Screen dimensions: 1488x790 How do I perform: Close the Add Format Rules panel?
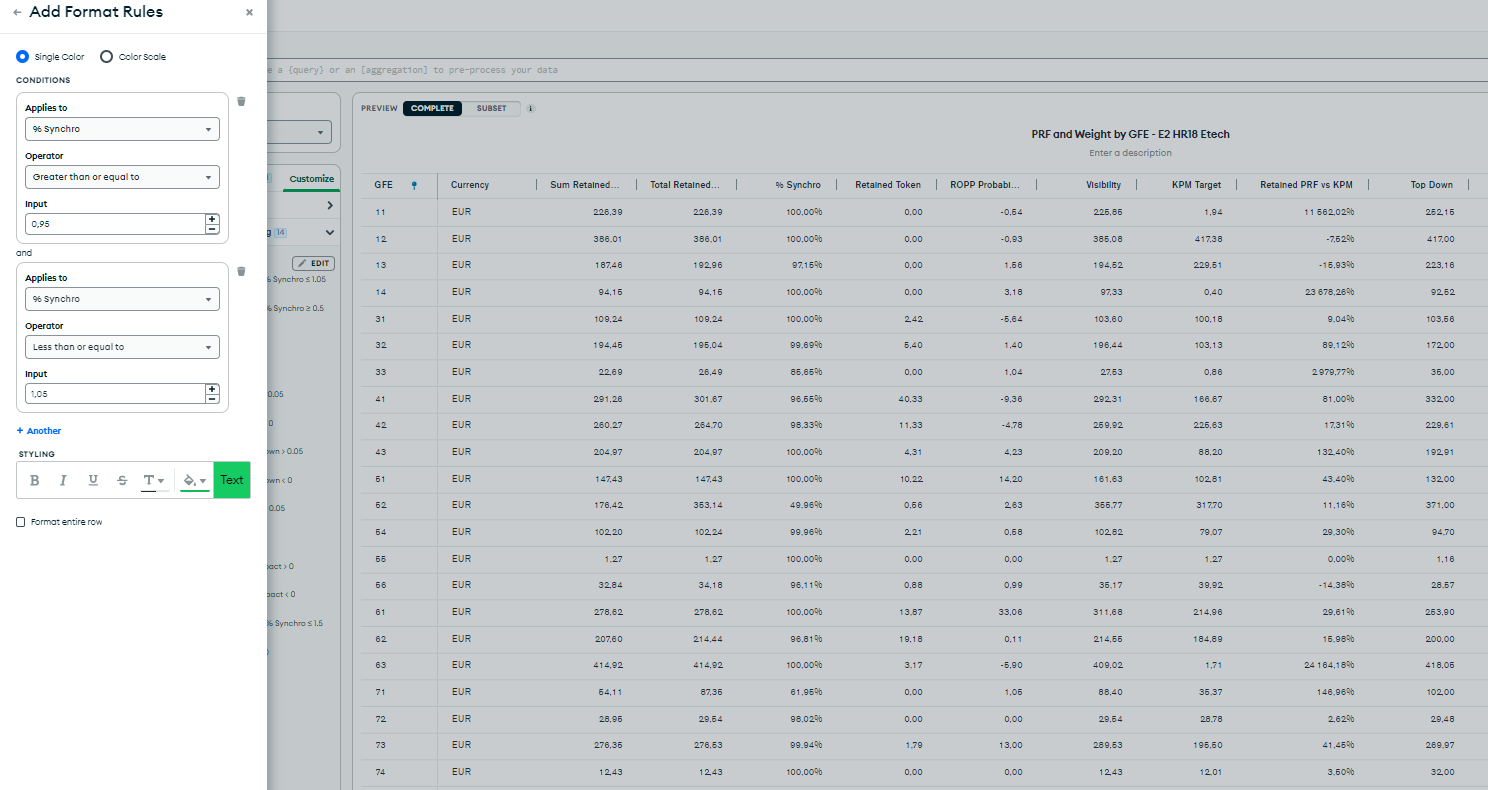tap(249, 13)
